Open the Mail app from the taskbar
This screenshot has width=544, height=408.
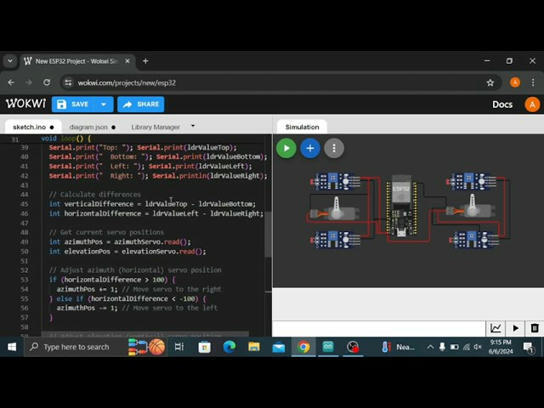pyautogui.click(x=279, y=347)
